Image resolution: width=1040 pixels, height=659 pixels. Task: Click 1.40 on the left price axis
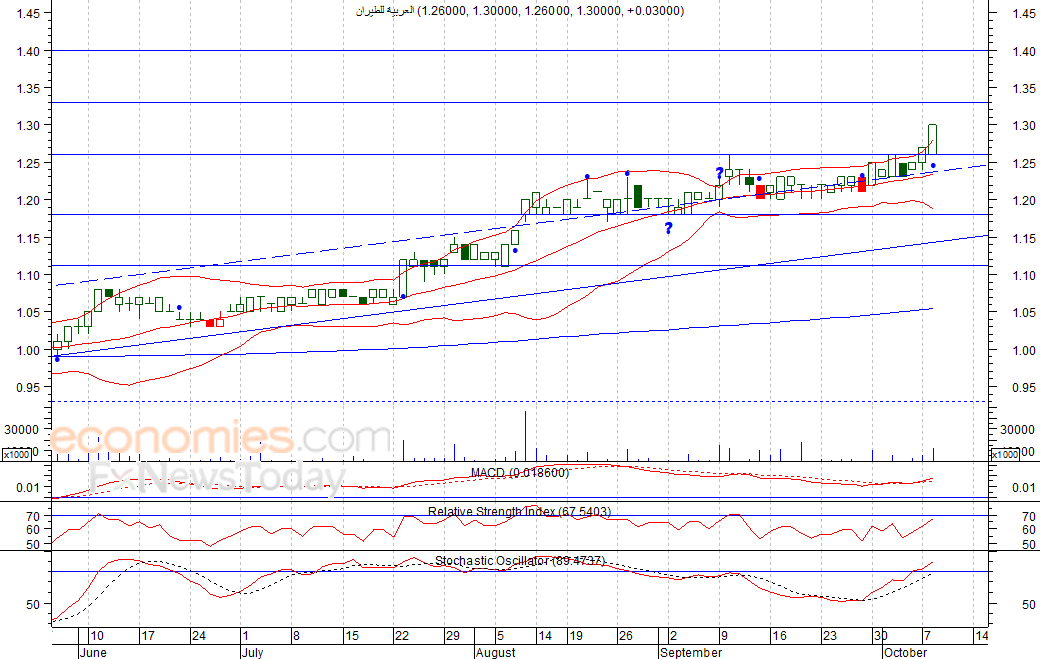pyautogui.click(x=28, y=51)
